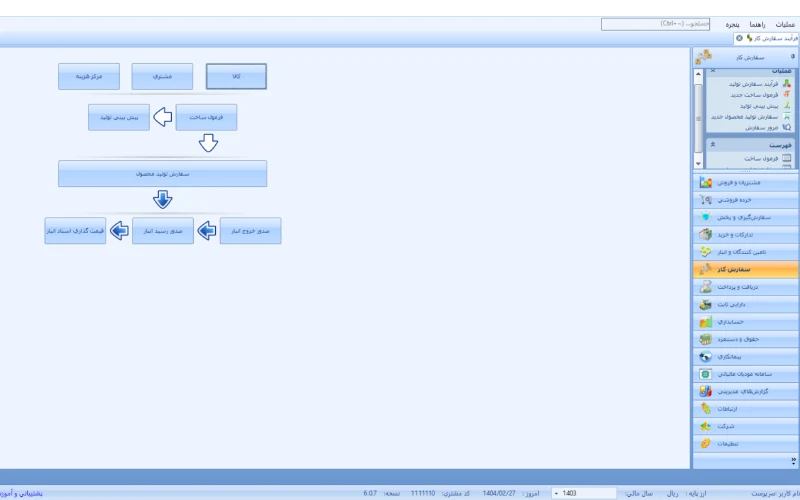This screenshot has height=500, width=800.
Task: Go to the حسابداری module icon
Action: coord(706,321)
